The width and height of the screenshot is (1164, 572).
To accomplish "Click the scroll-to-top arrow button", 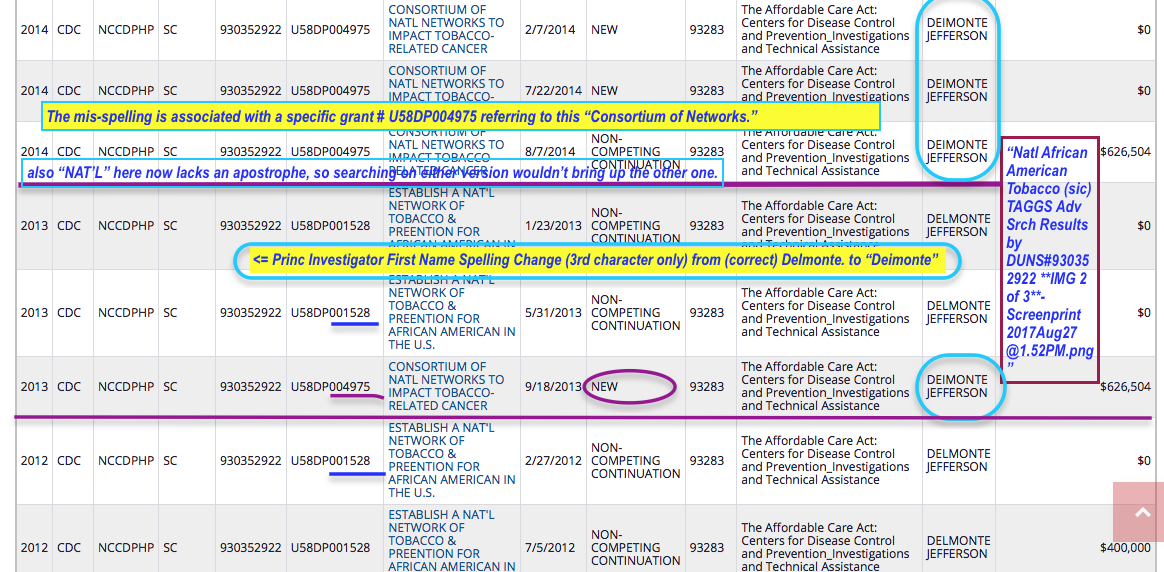I will (1138, 512).
